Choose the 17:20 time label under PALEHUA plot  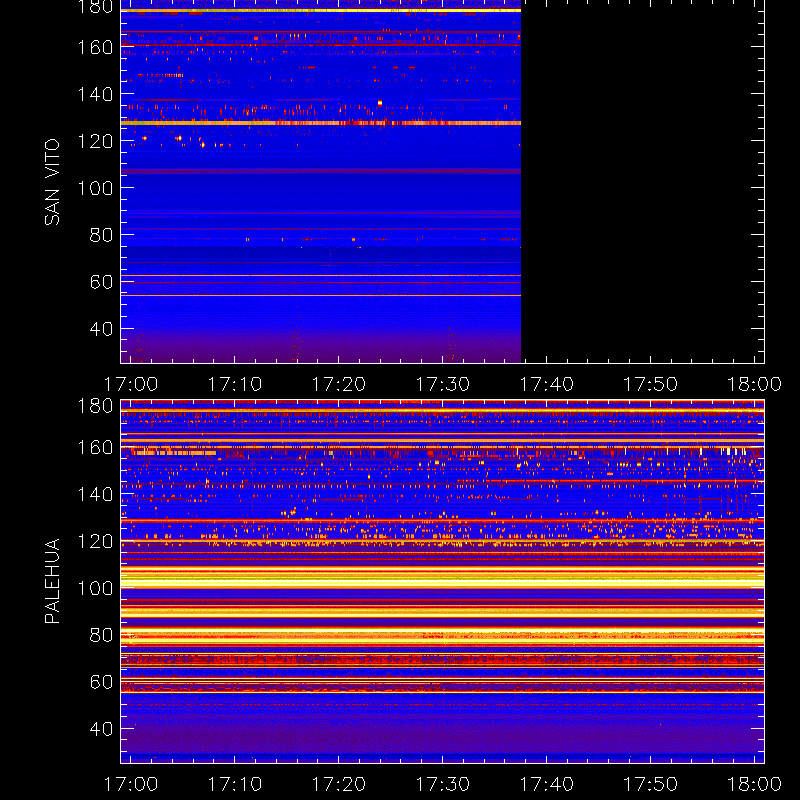(x=339, y=784)
